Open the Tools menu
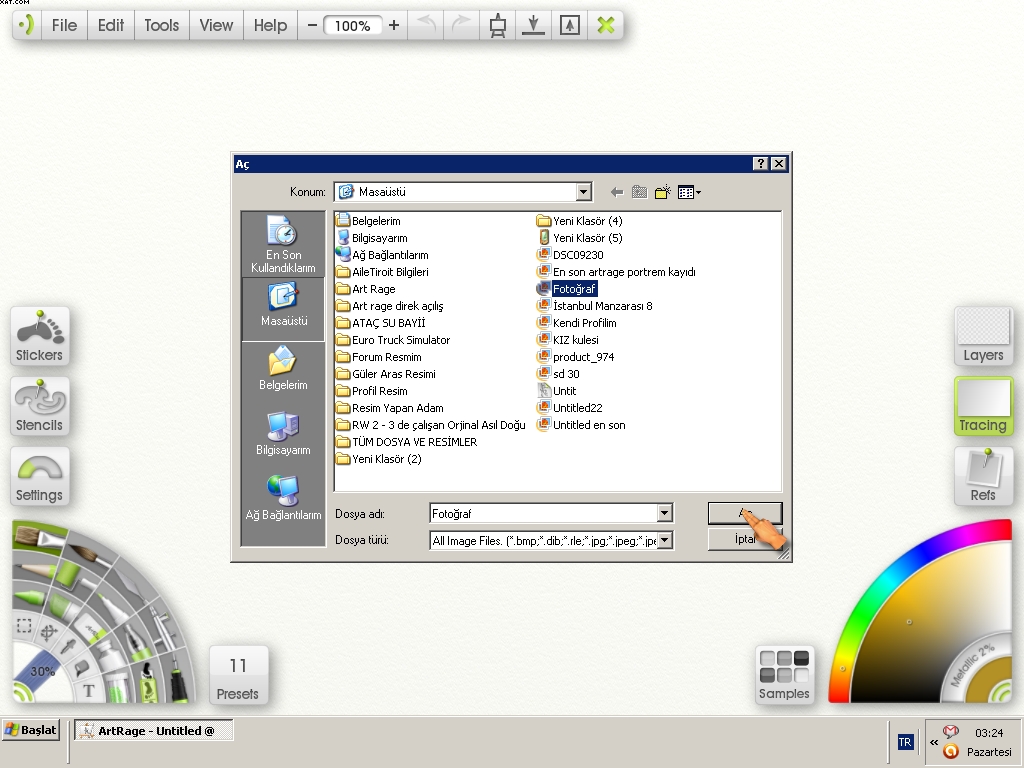This screenshot has height=768, width=1024. coord(161,25)
